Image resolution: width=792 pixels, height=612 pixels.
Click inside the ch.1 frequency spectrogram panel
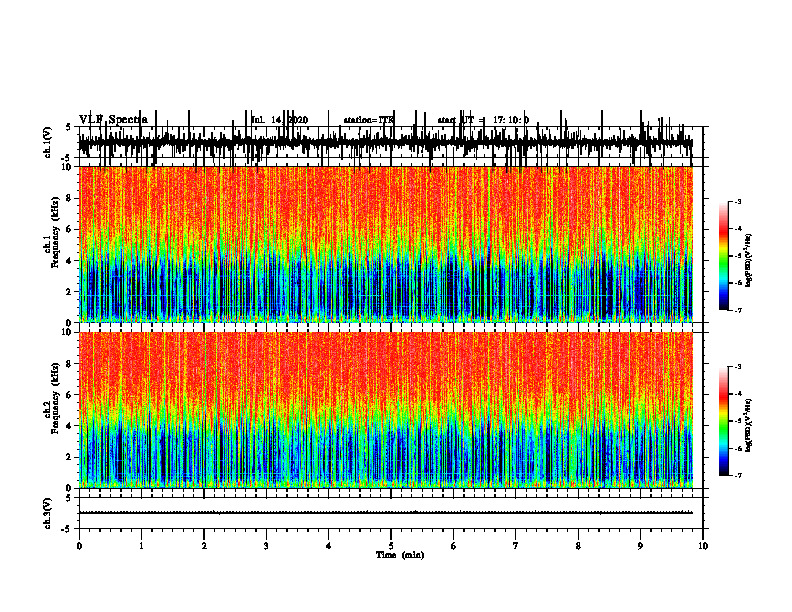385,244
